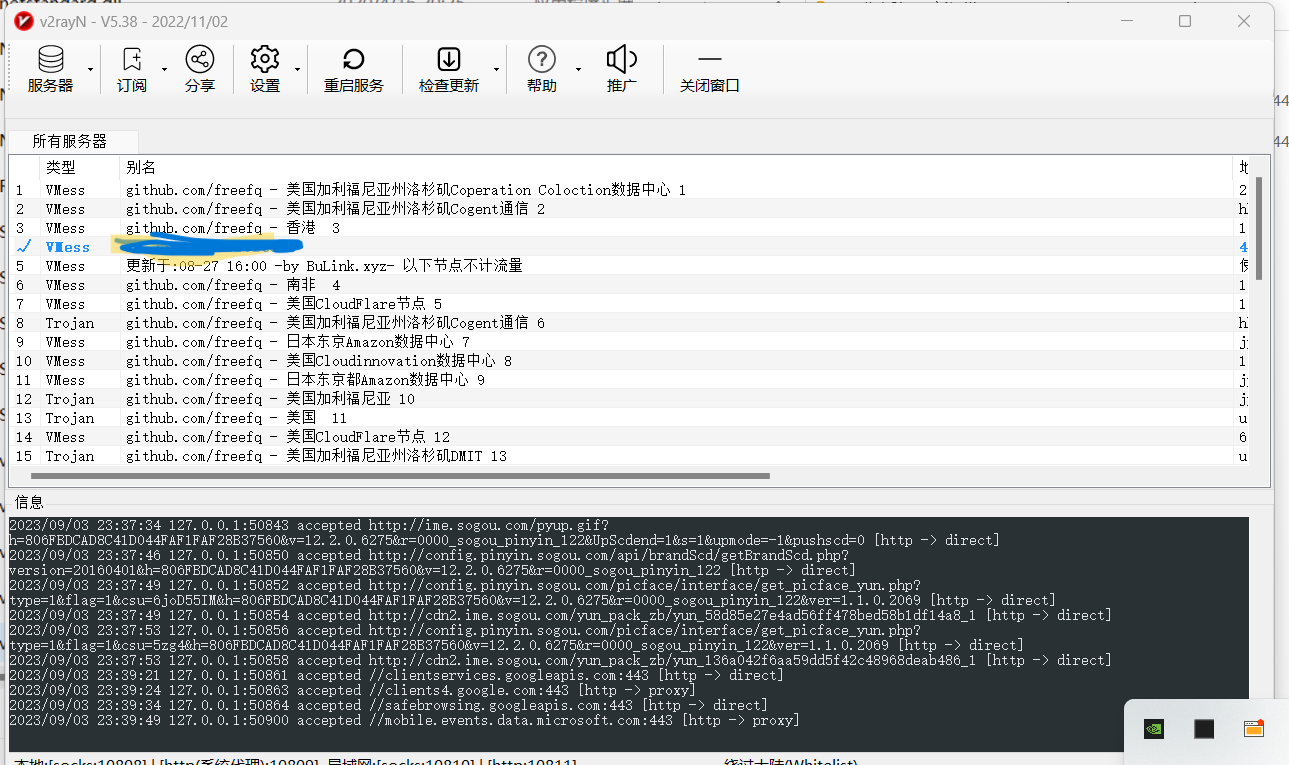Click the black square tray icon

coord(1204,729)
